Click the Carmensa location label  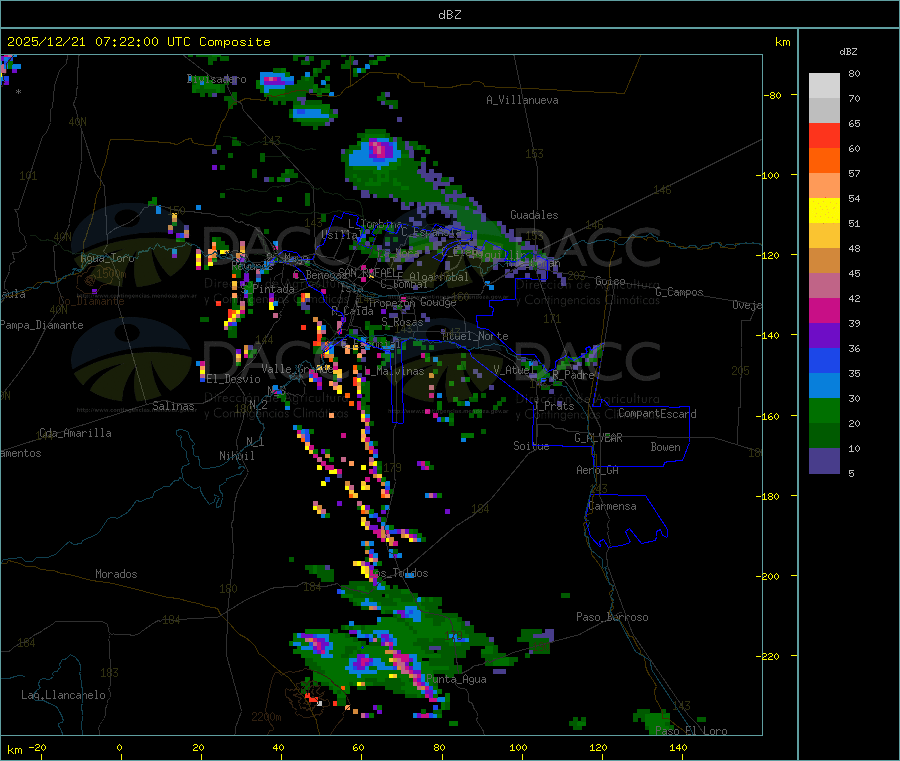612,506
